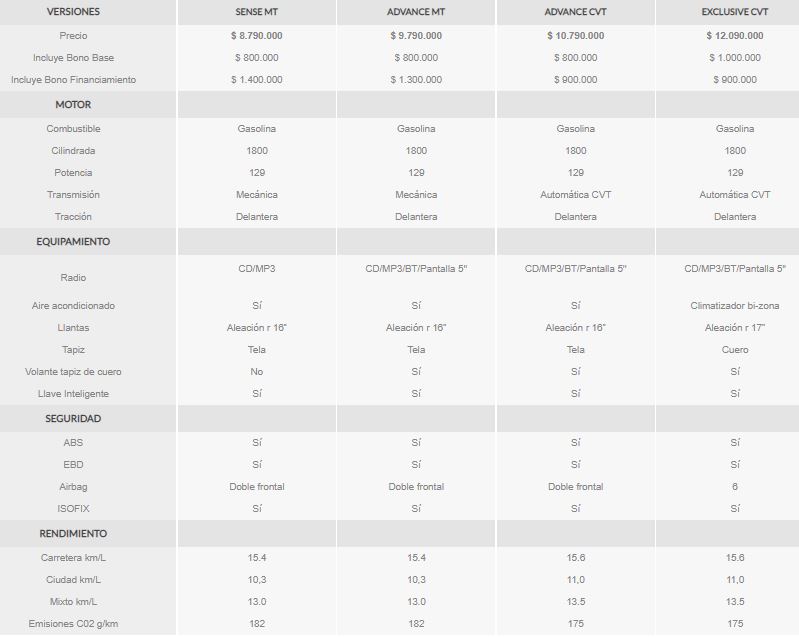Viewport: 799px width, 637px height.
Task: Click the Aleación r 17" cell
Action: click(x=735, y=328)
